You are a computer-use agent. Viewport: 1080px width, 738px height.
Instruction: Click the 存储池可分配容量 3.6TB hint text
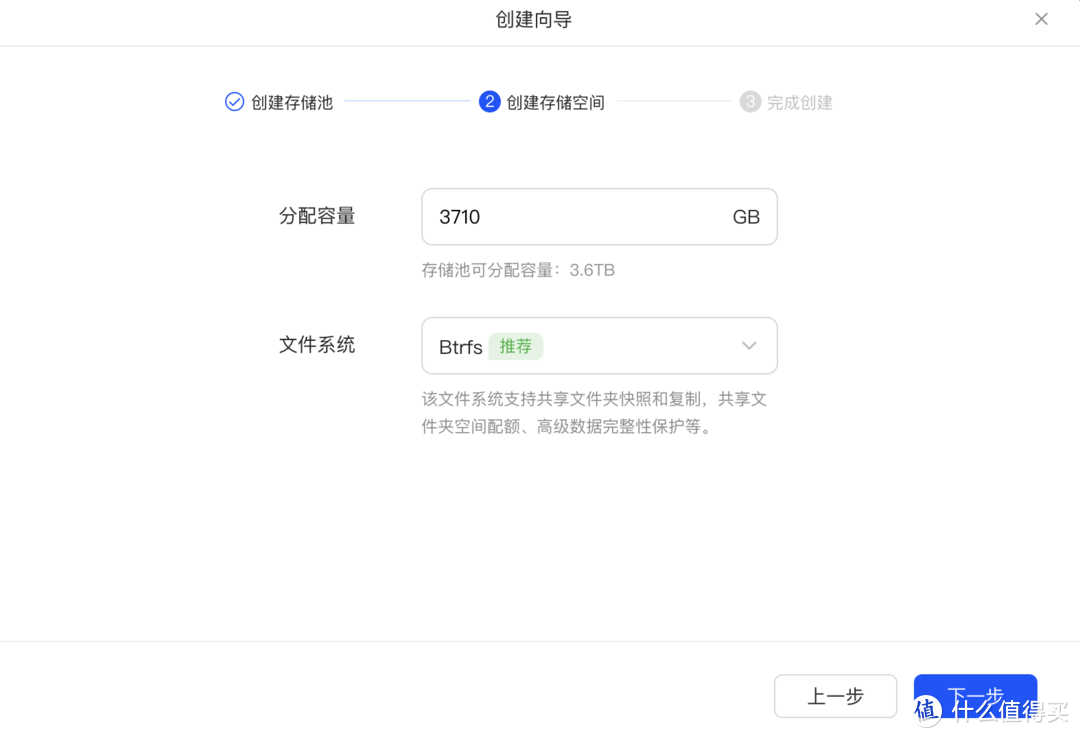(517, 269)
